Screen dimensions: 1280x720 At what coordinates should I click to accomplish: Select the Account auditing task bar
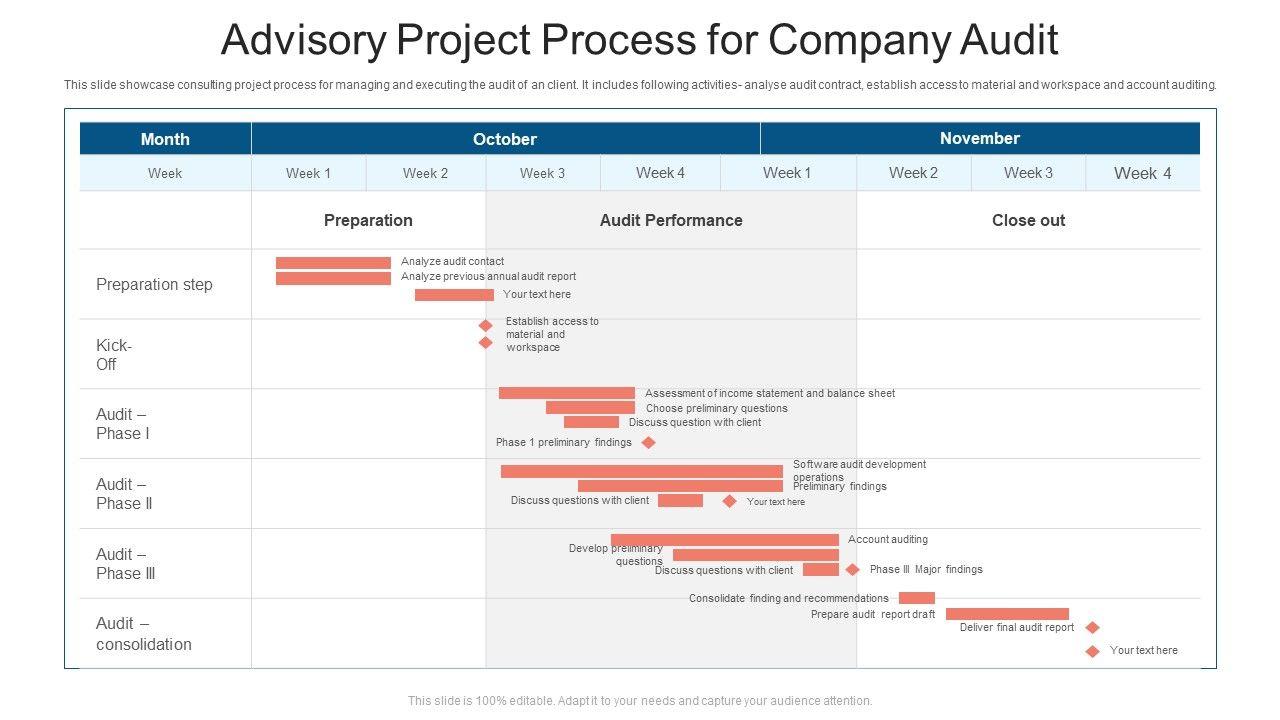(724, 540)
